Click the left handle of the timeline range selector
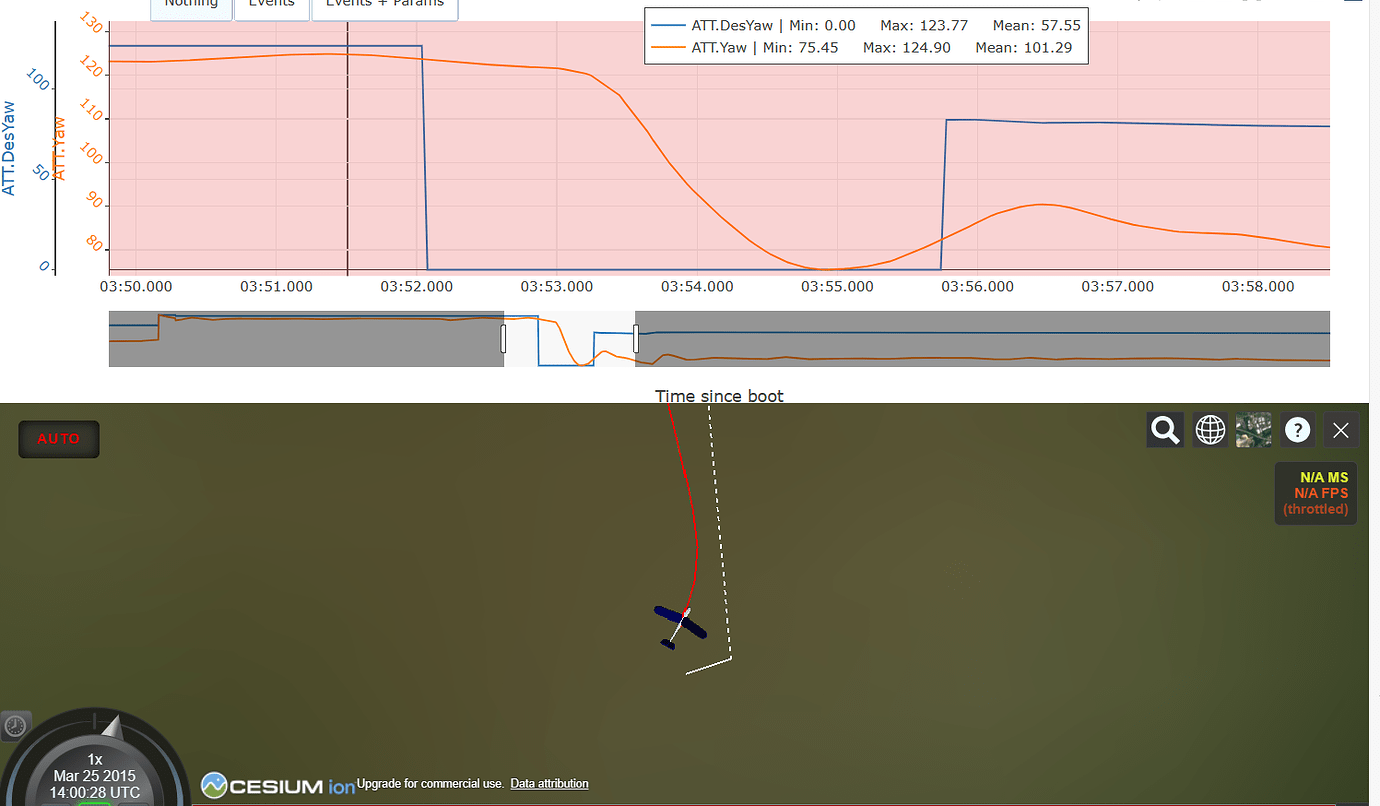 (503, 338)
